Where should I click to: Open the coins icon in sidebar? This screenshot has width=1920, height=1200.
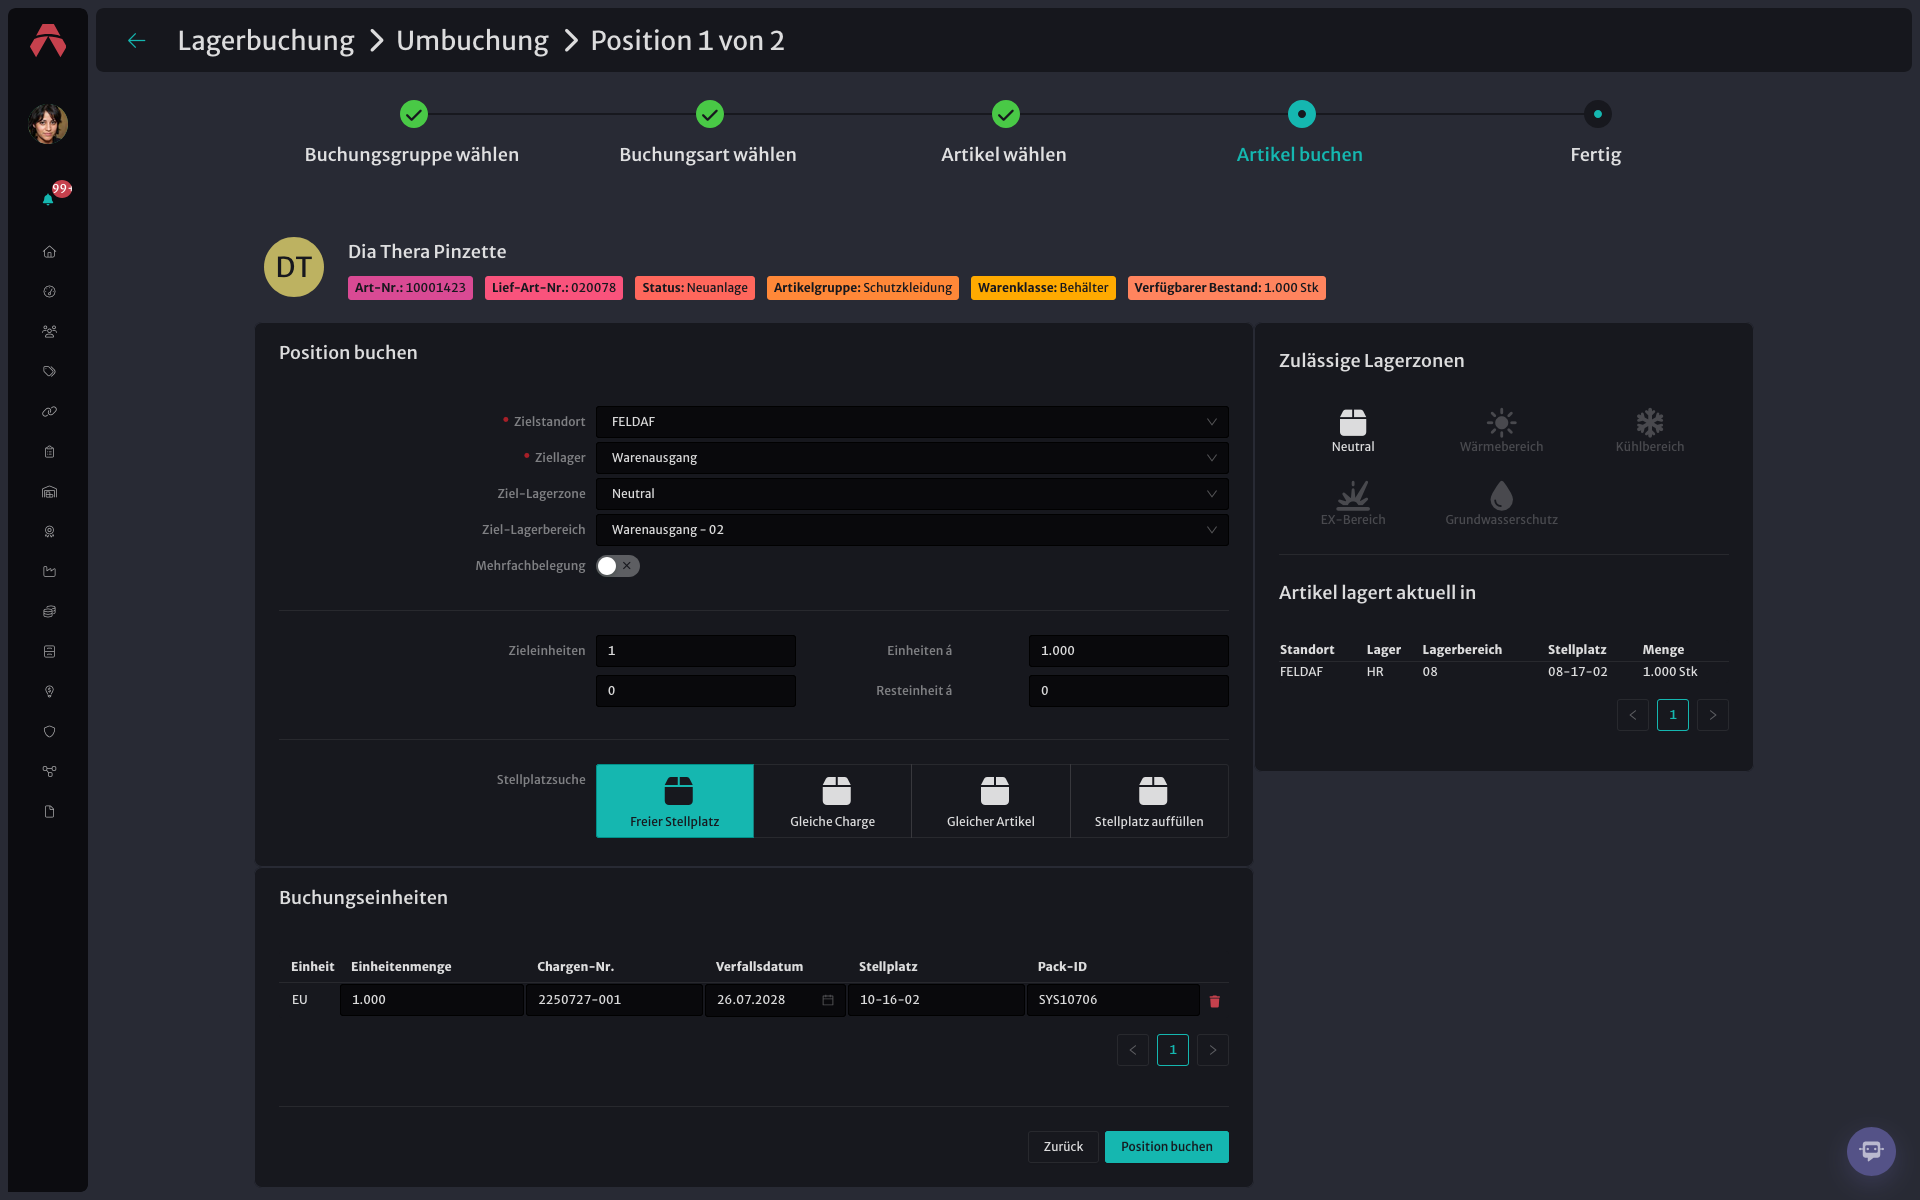(49, 612)
